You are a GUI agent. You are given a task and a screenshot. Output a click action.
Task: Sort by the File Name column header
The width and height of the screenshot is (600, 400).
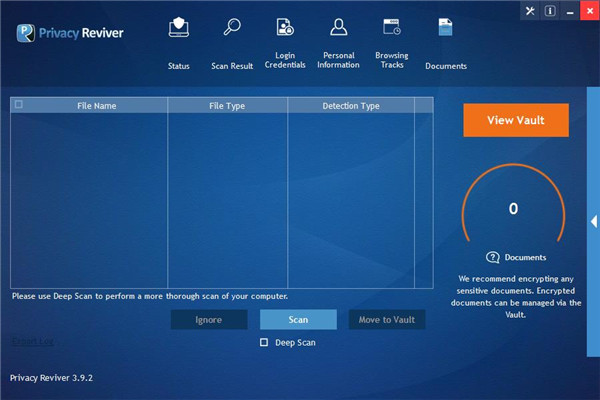click(96, 106)
